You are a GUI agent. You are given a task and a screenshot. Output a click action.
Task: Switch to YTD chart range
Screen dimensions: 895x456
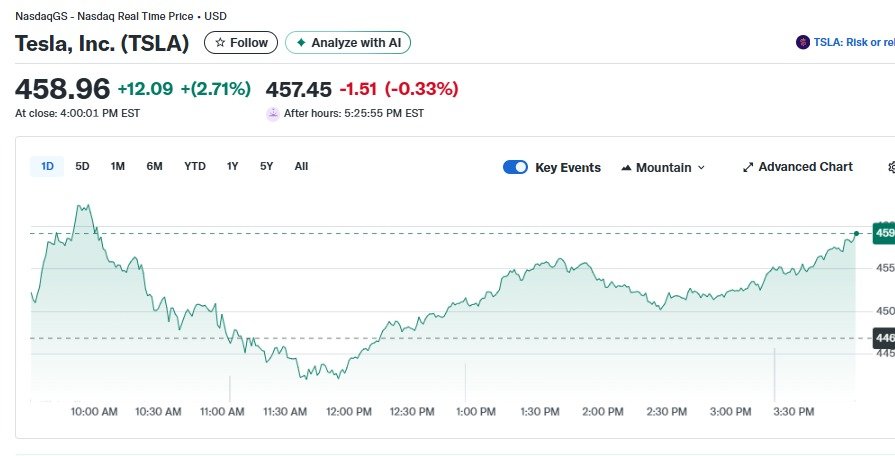point(195,166)
